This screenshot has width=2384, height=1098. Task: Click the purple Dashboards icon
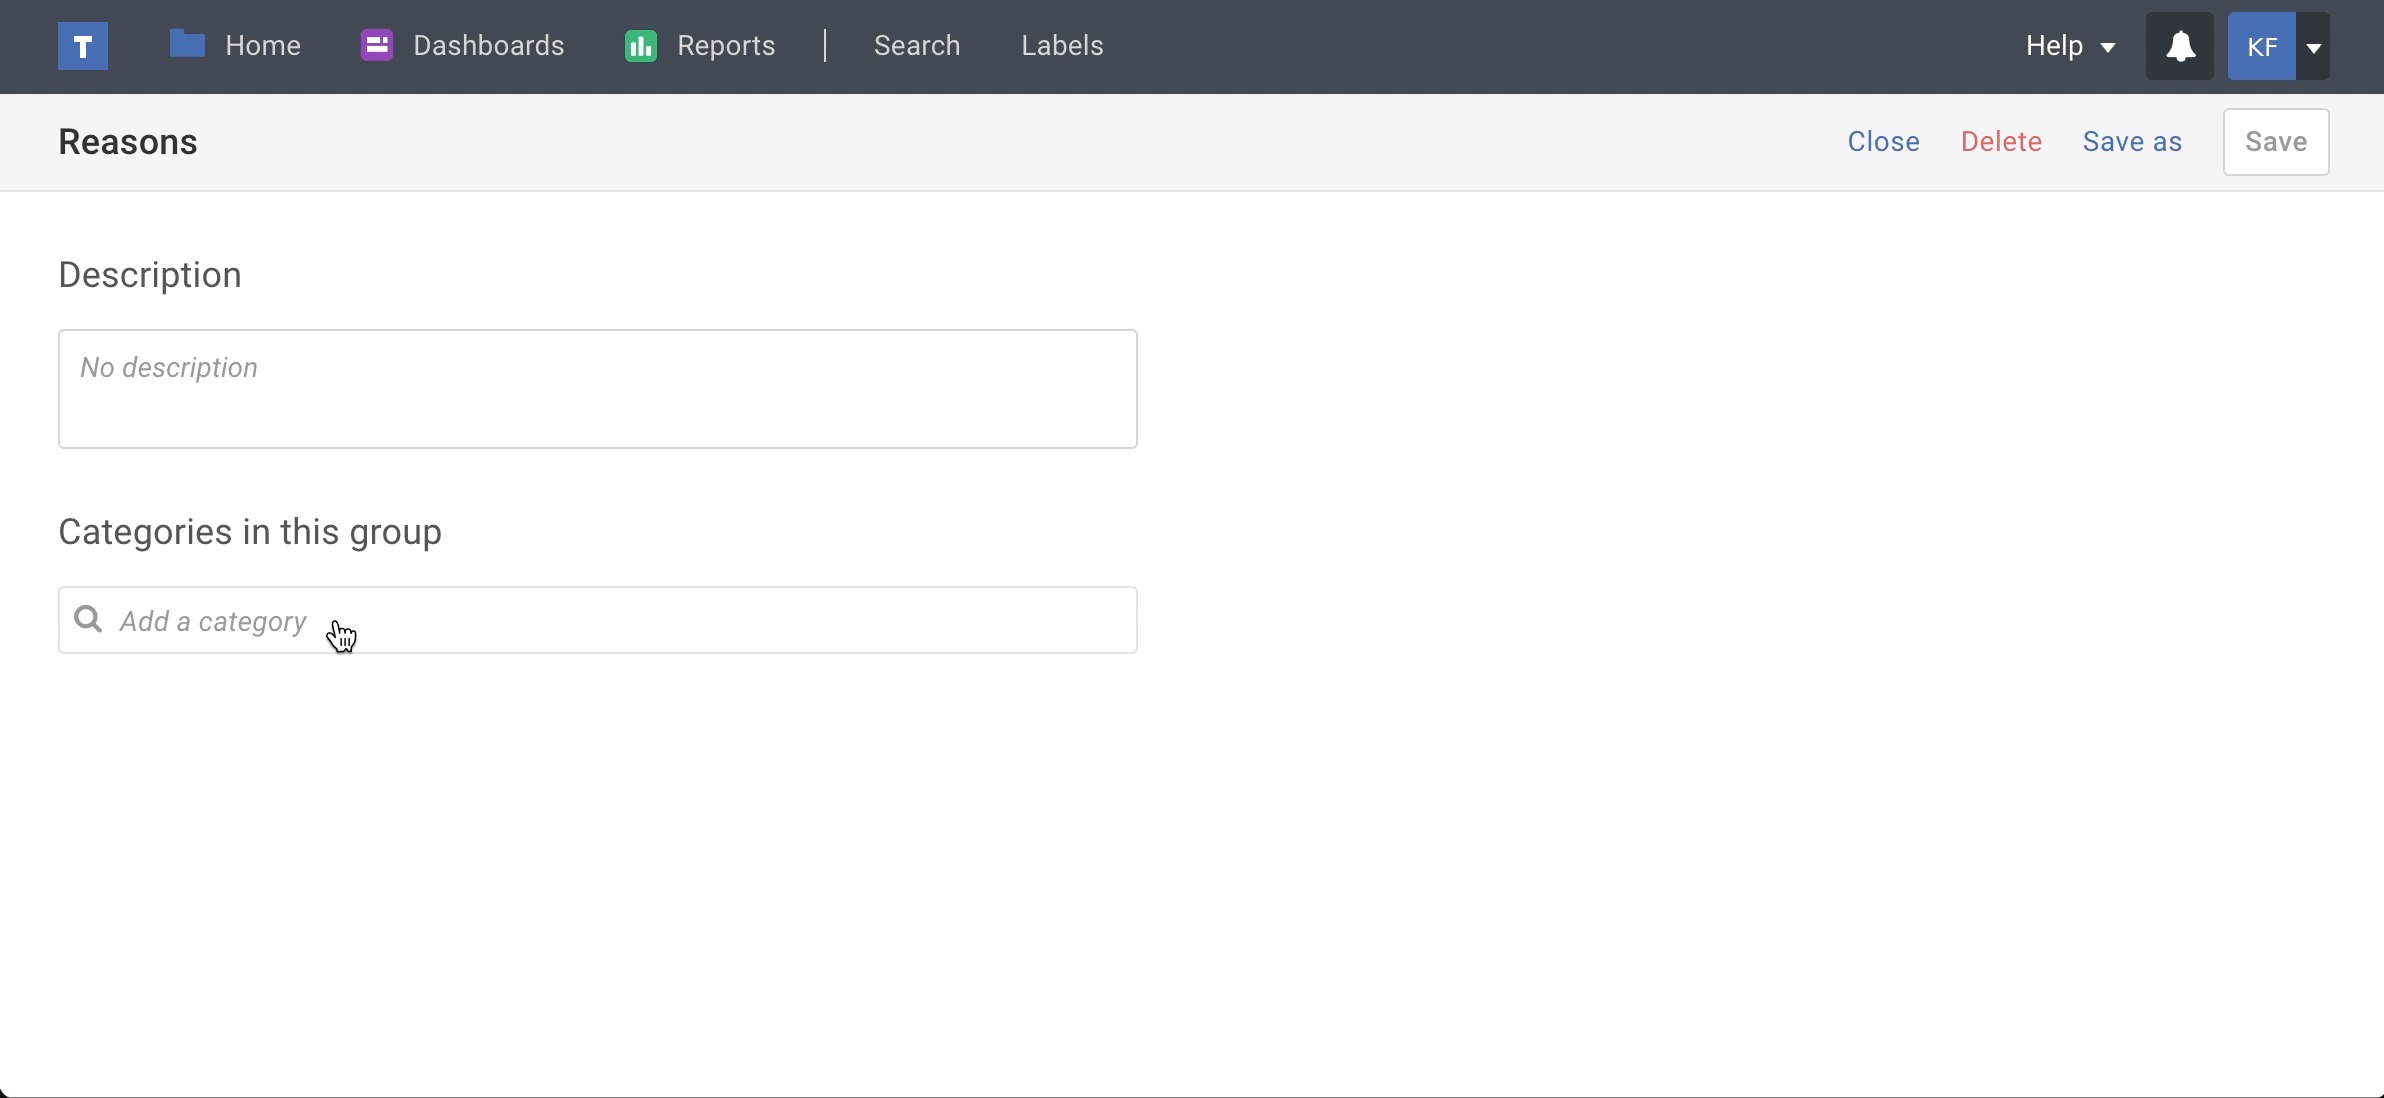(x=377, y=45)
